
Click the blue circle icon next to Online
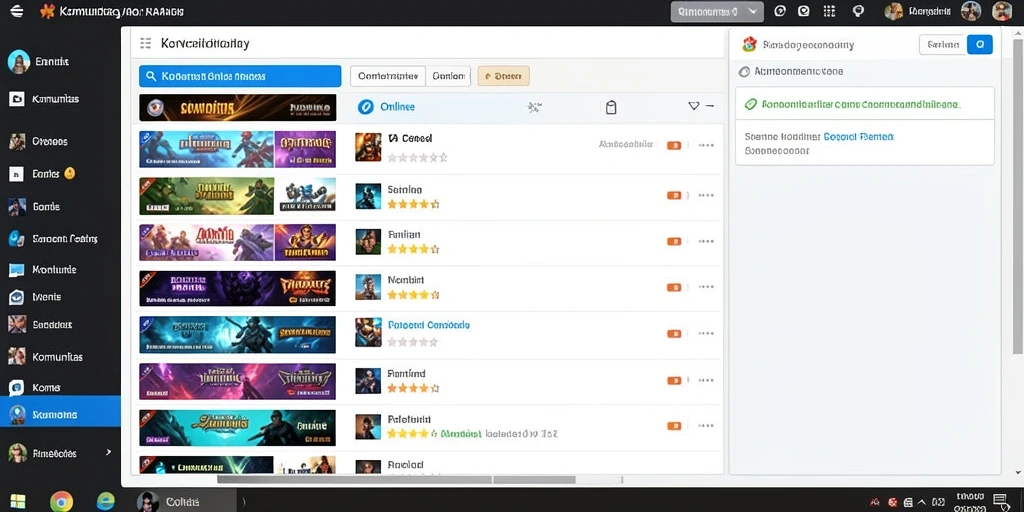click(366, 107)
